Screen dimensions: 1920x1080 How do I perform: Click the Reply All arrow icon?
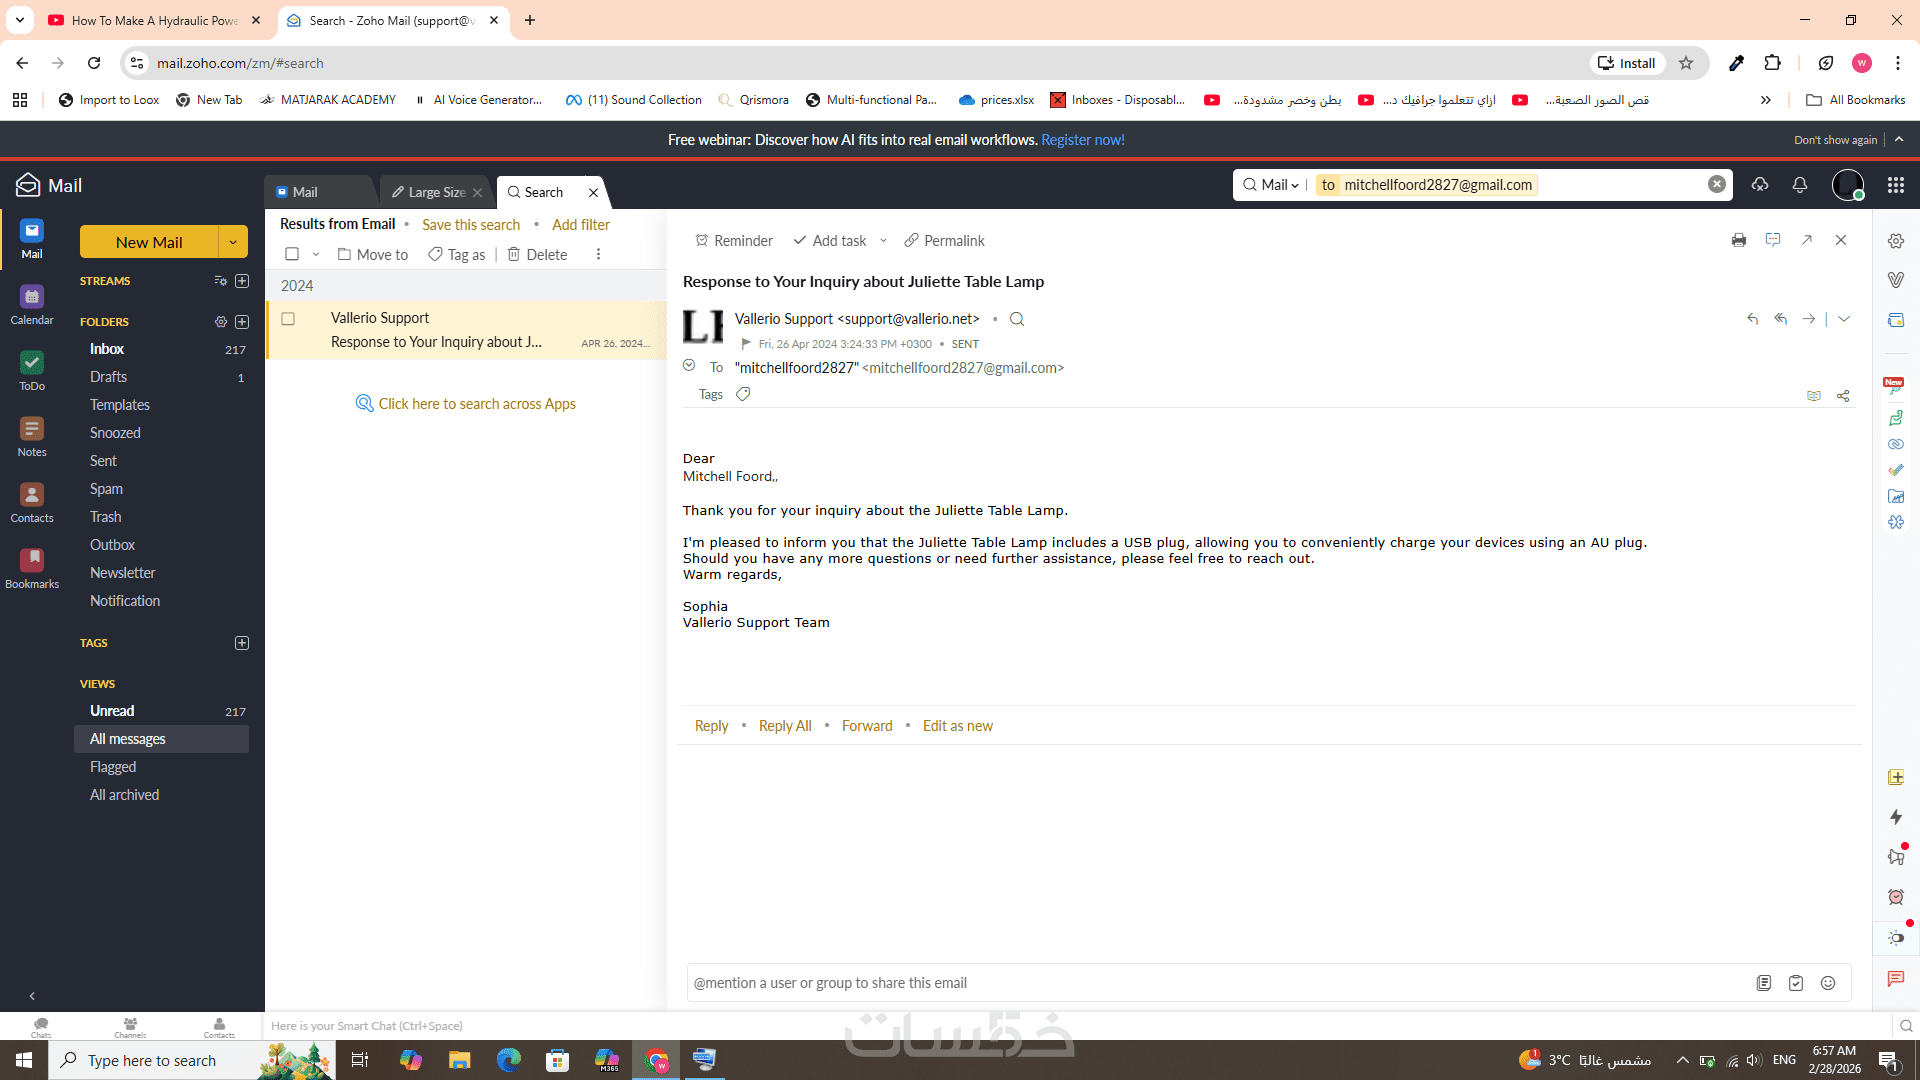point(1781,319)
